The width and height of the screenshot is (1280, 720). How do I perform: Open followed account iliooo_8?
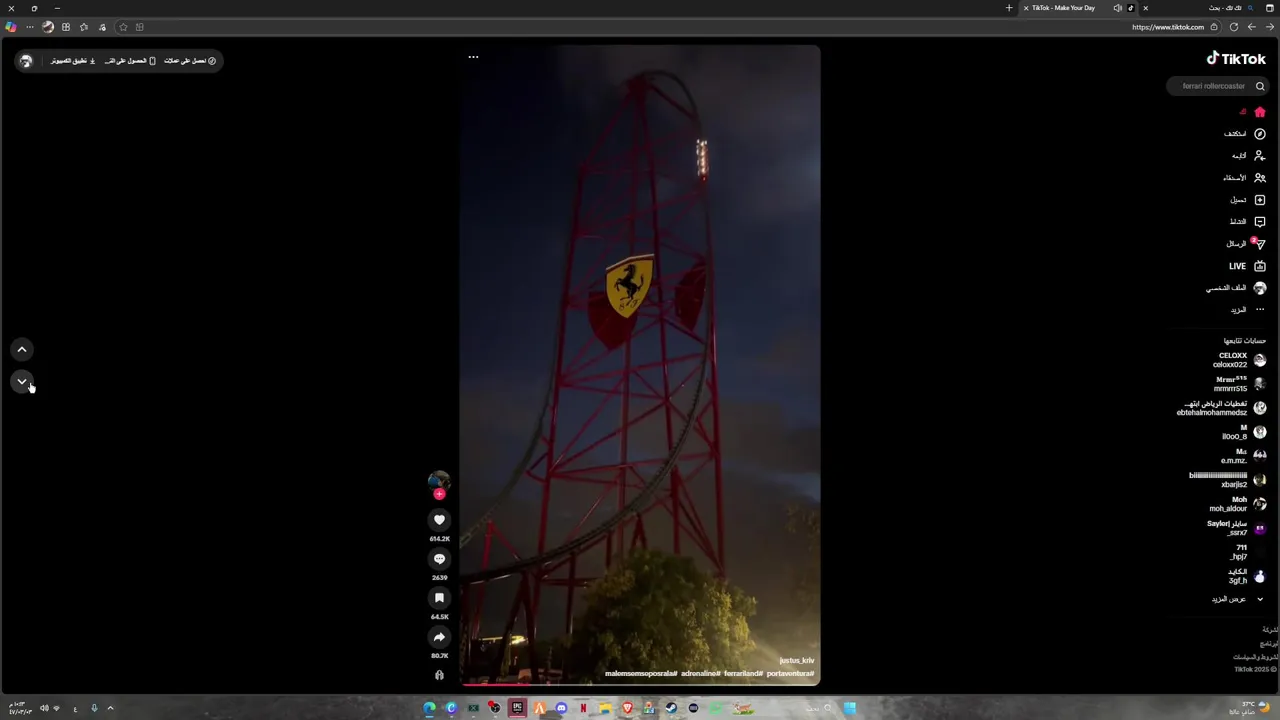click(1244, 432)
